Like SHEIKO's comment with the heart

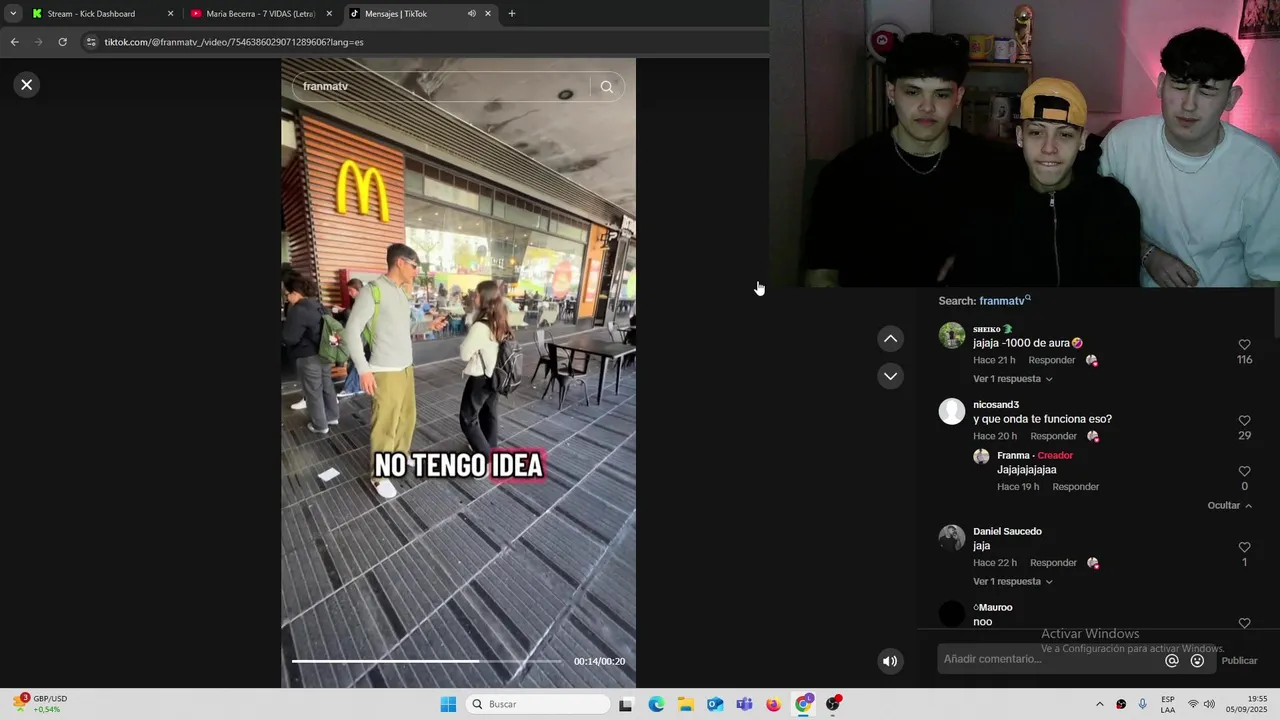[x=1244, y=344]
